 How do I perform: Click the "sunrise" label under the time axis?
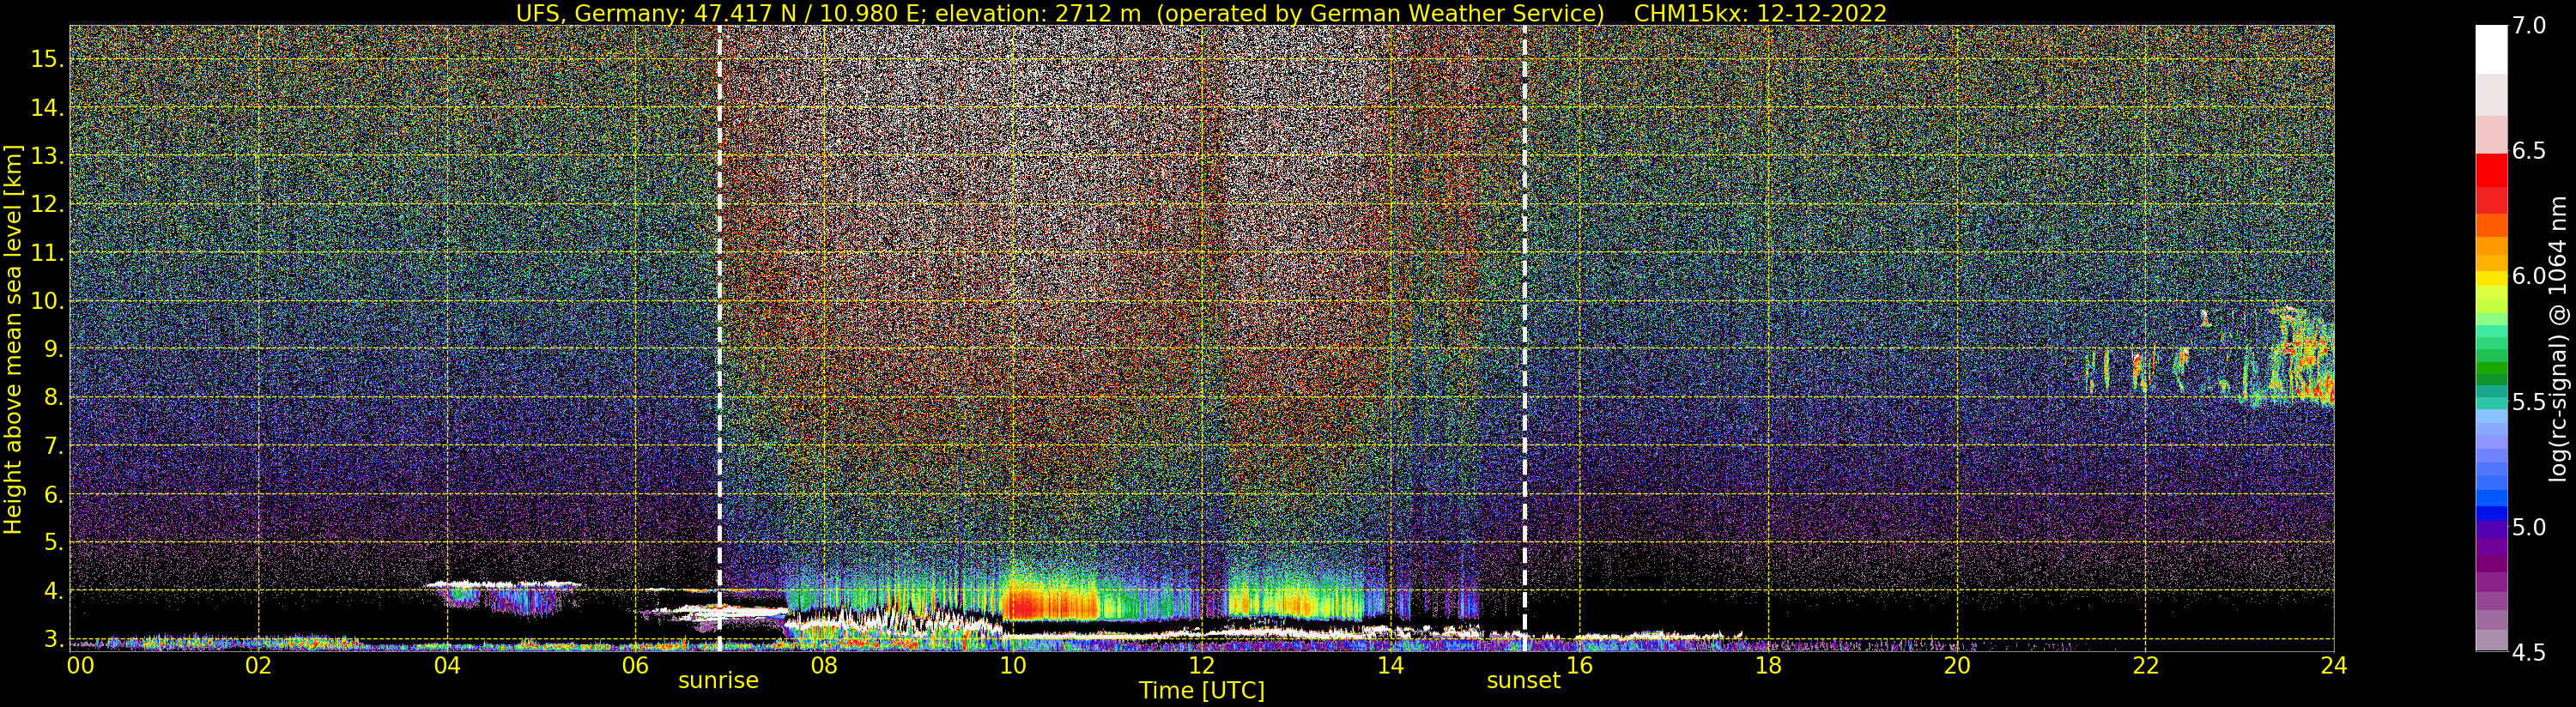718,681
